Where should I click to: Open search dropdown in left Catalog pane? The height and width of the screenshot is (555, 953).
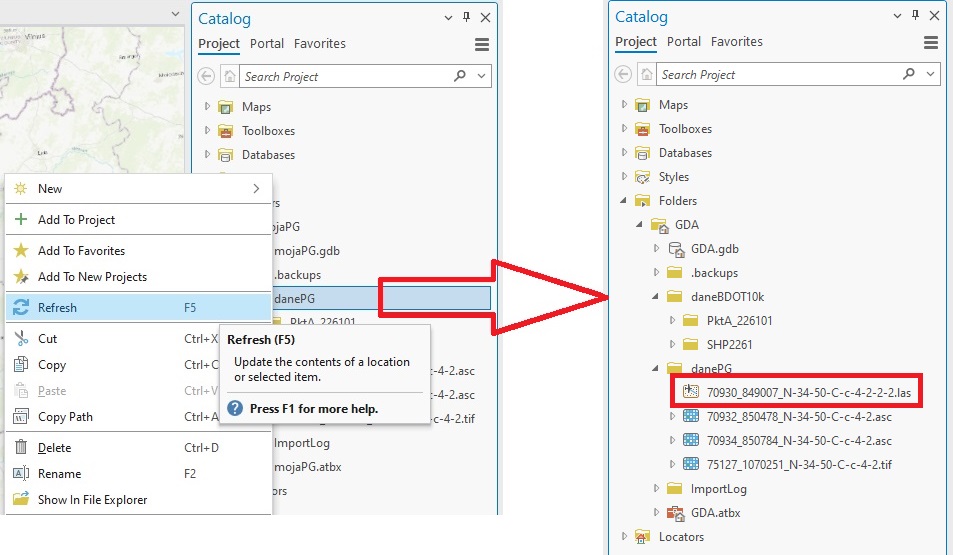click(482, 76)
